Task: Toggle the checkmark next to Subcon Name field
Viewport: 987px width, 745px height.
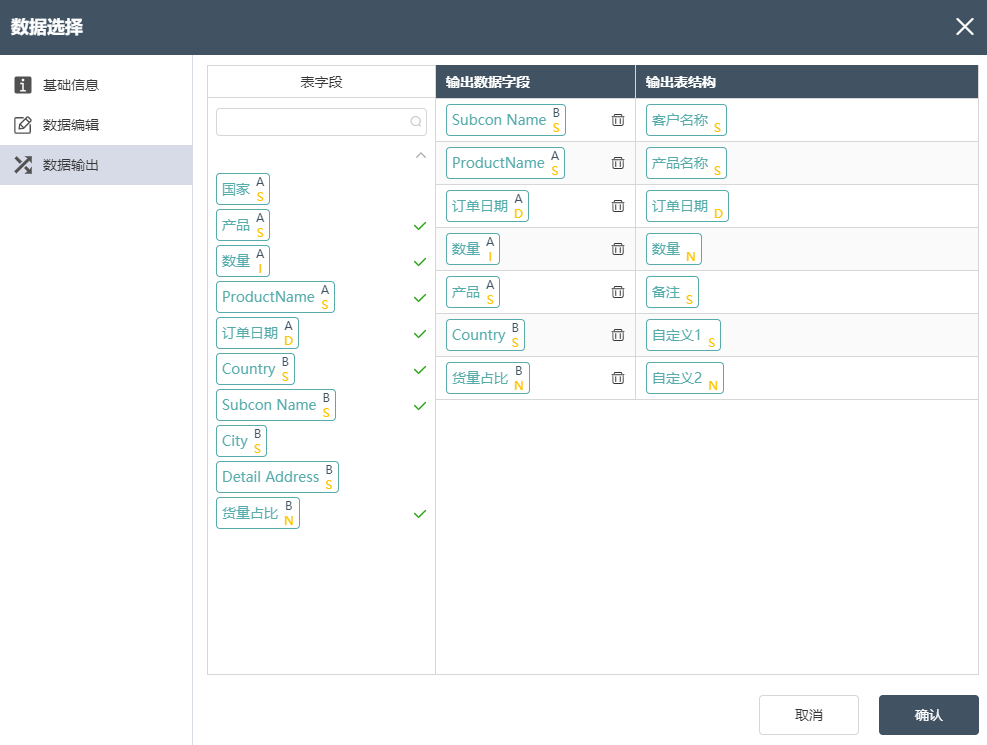Action: click(x=420, y=406)
